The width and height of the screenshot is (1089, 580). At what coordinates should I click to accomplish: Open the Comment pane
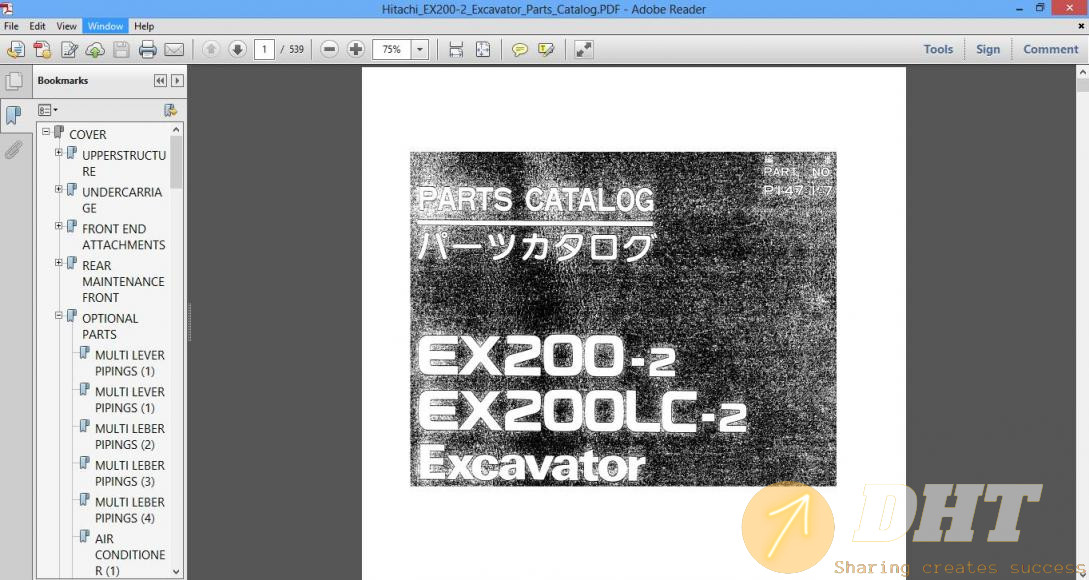(x=1050, y=49)
